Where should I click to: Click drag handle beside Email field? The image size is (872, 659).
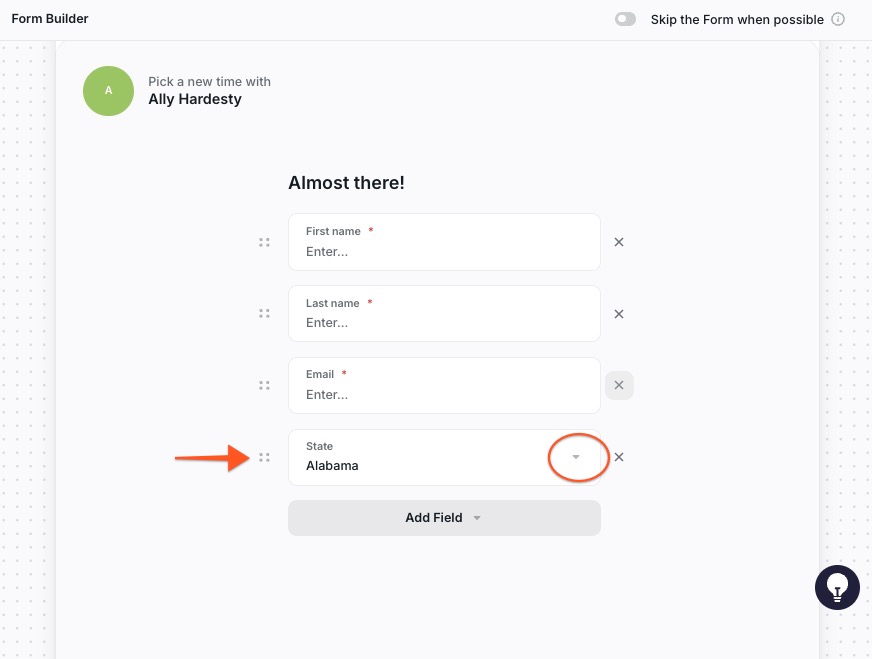tap(264, 385)
